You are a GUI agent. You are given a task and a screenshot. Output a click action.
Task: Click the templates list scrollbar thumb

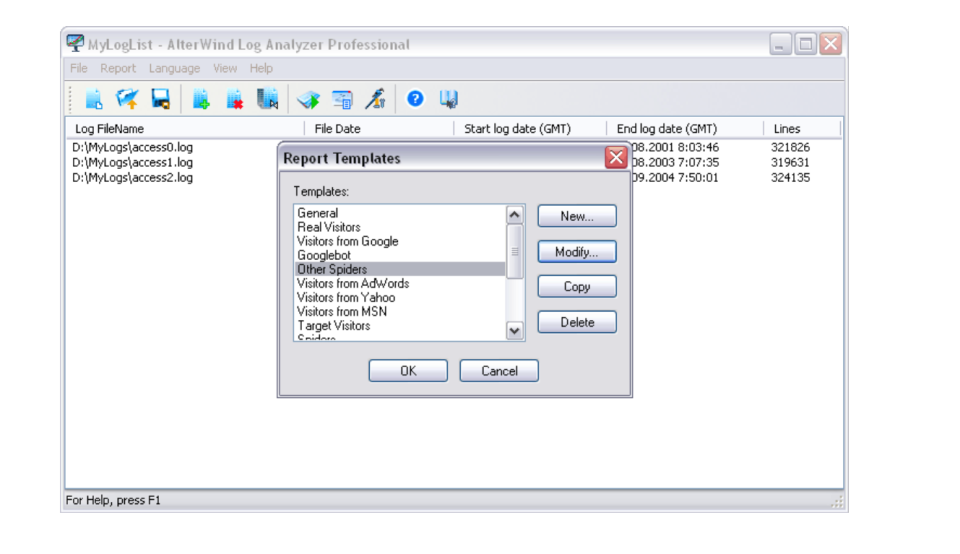(514, 252)
